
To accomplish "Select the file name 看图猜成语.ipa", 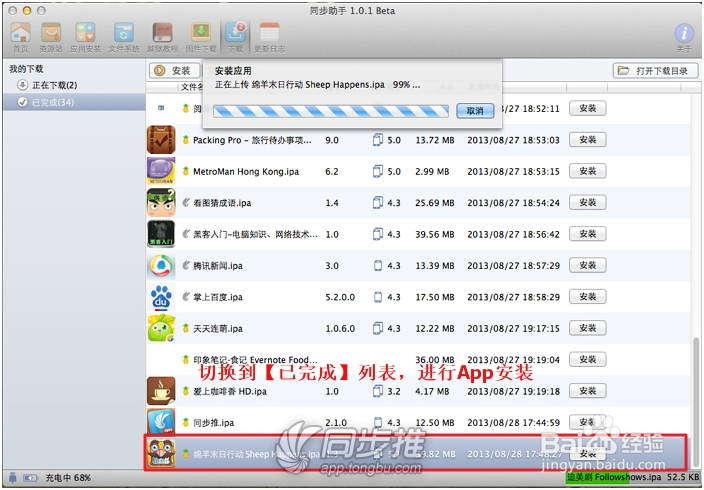I will coord(222,203).
